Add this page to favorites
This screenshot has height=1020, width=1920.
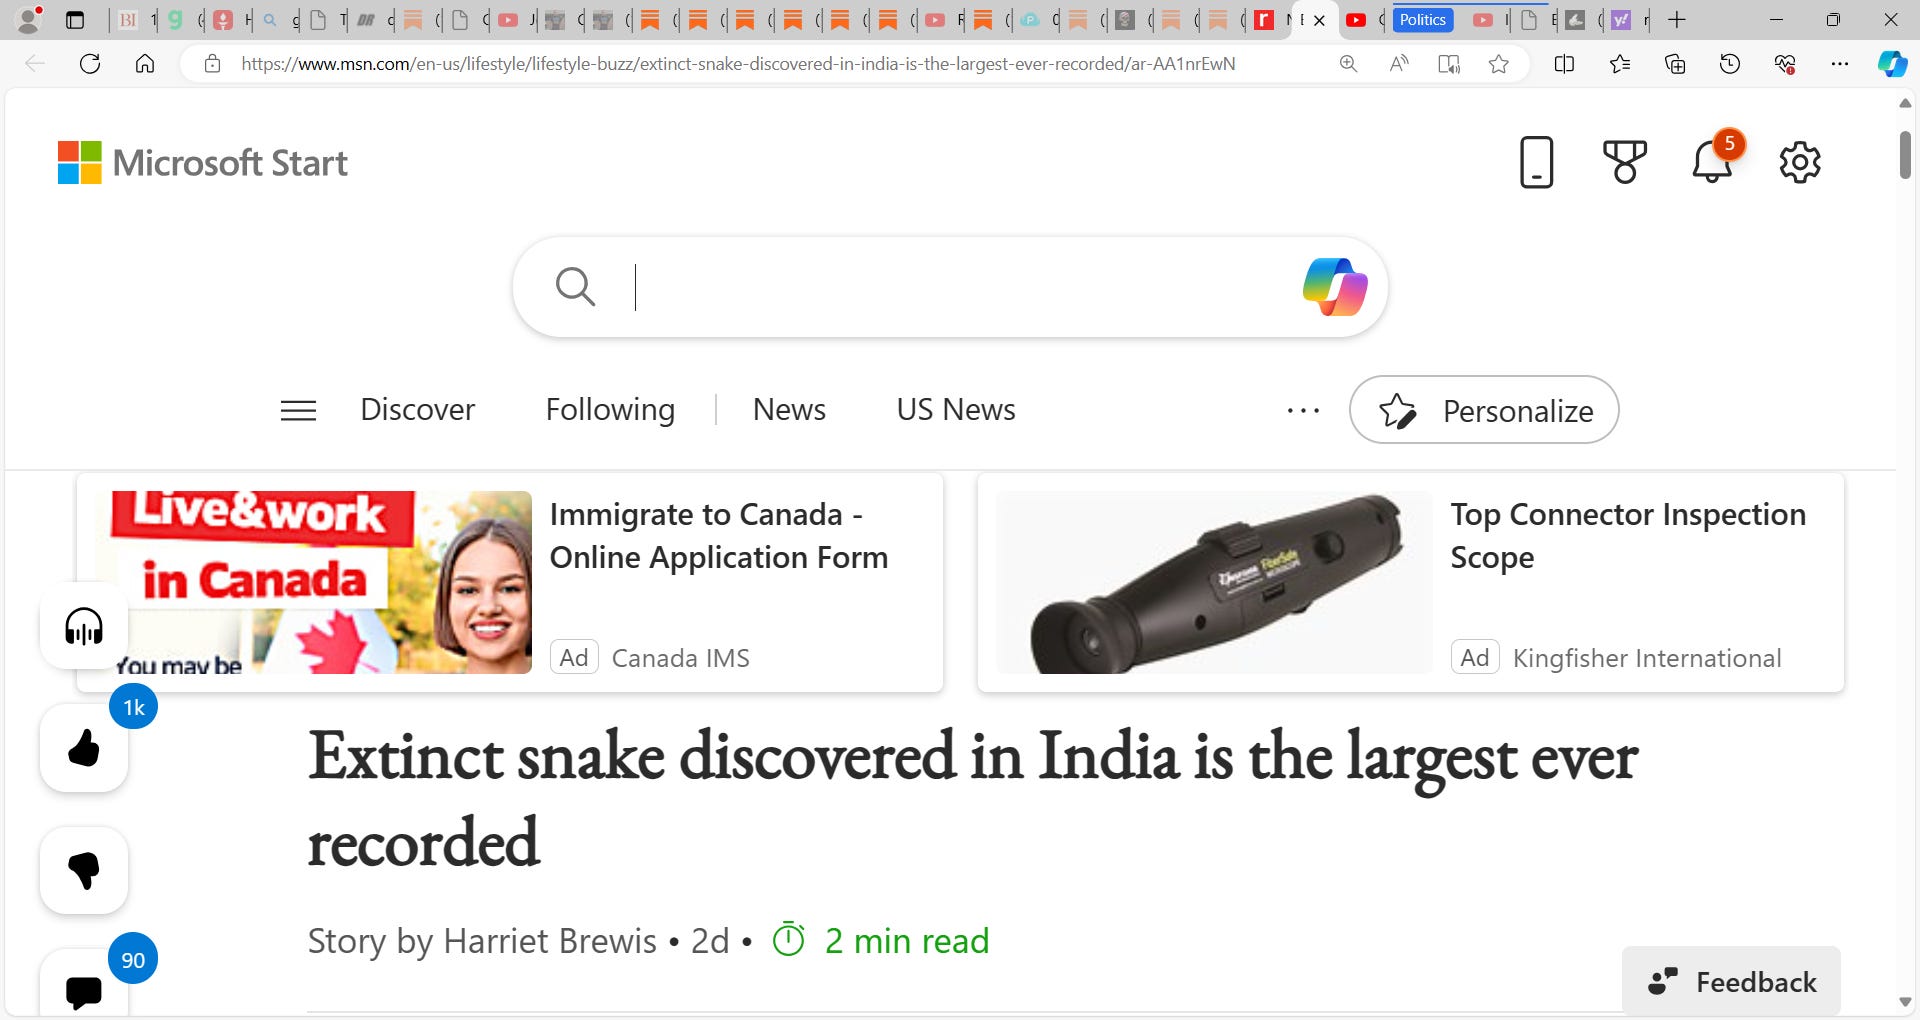pyautogui.click(x=1498, y=64)
